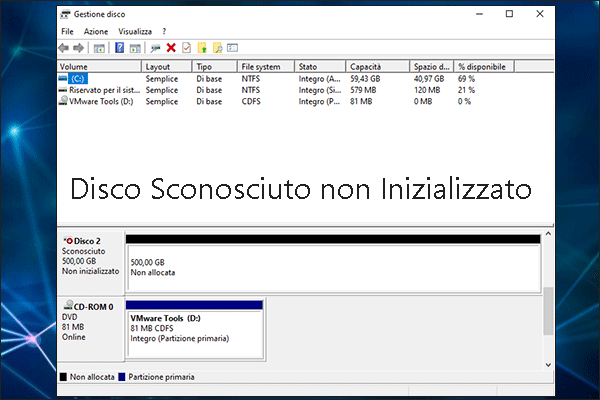Image resolution: width=600 pixels, height=400 pixels.
Task: Click the CD-ROM 0 drive icon
Action: click(65, 305)
